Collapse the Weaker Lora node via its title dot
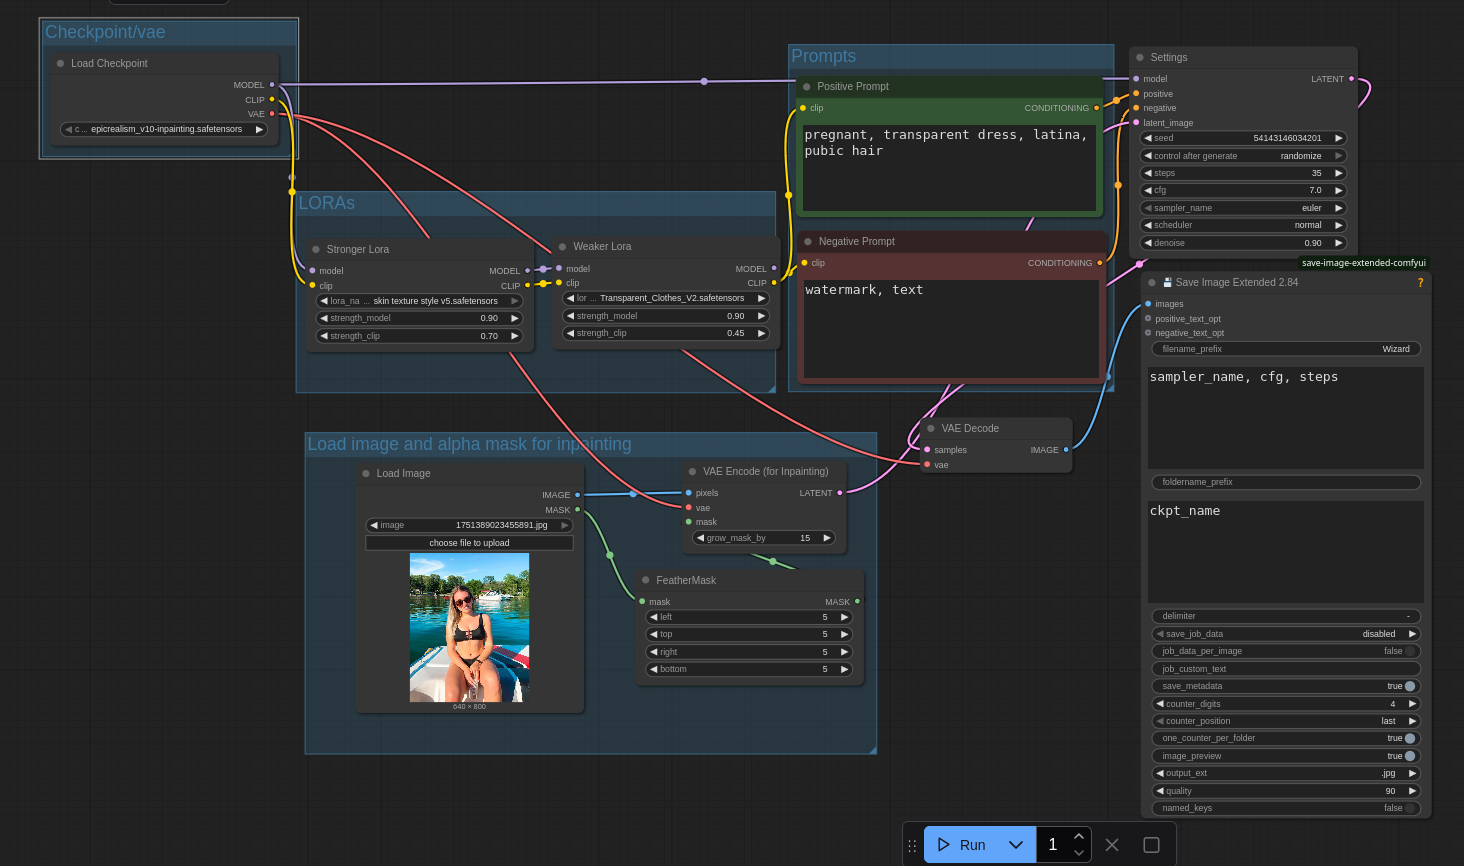Viewport: 1464px width, 866px height. coord(563,246)
